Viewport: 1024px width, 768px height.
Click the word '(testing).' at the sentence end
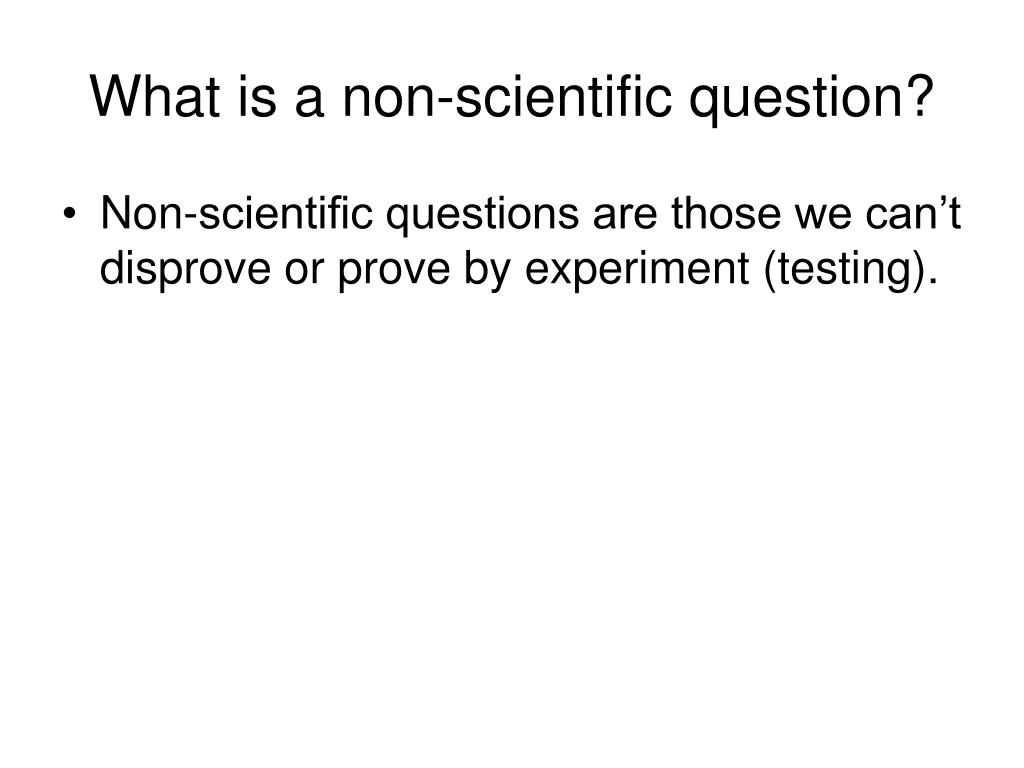coord(850,271)
